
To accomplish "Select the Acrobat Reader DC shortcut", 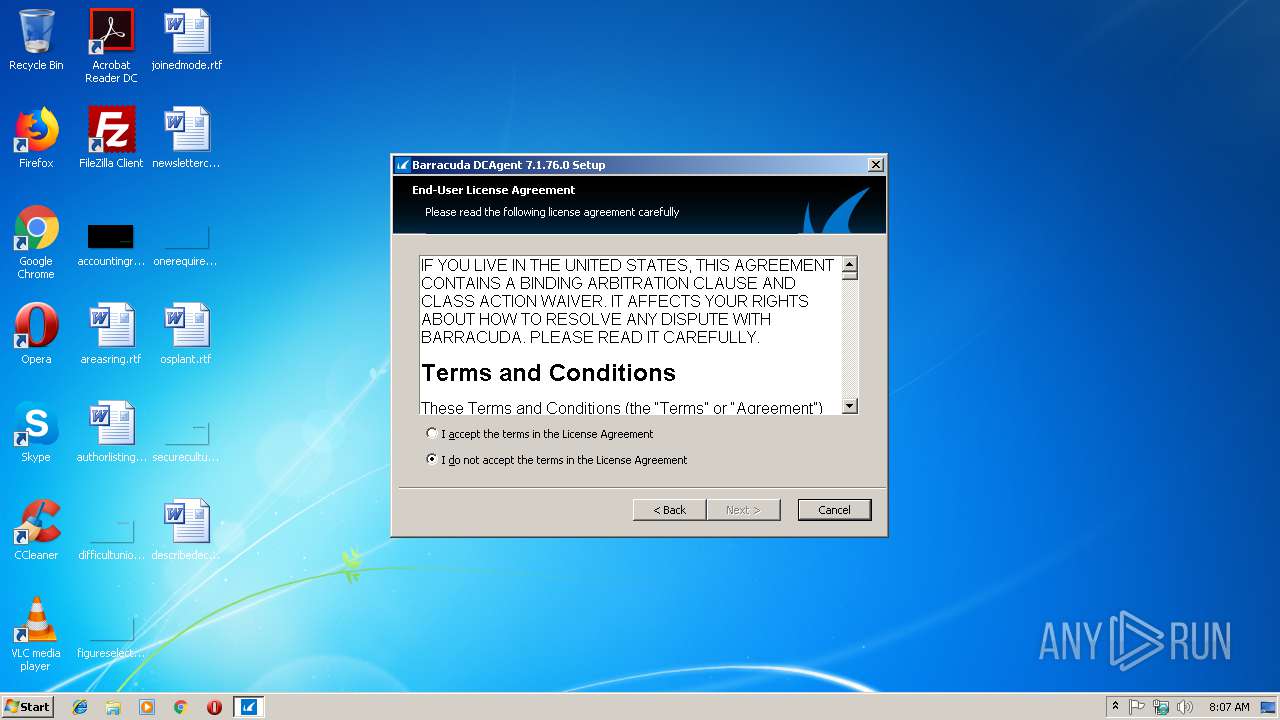I will click(x=111, y=46).
